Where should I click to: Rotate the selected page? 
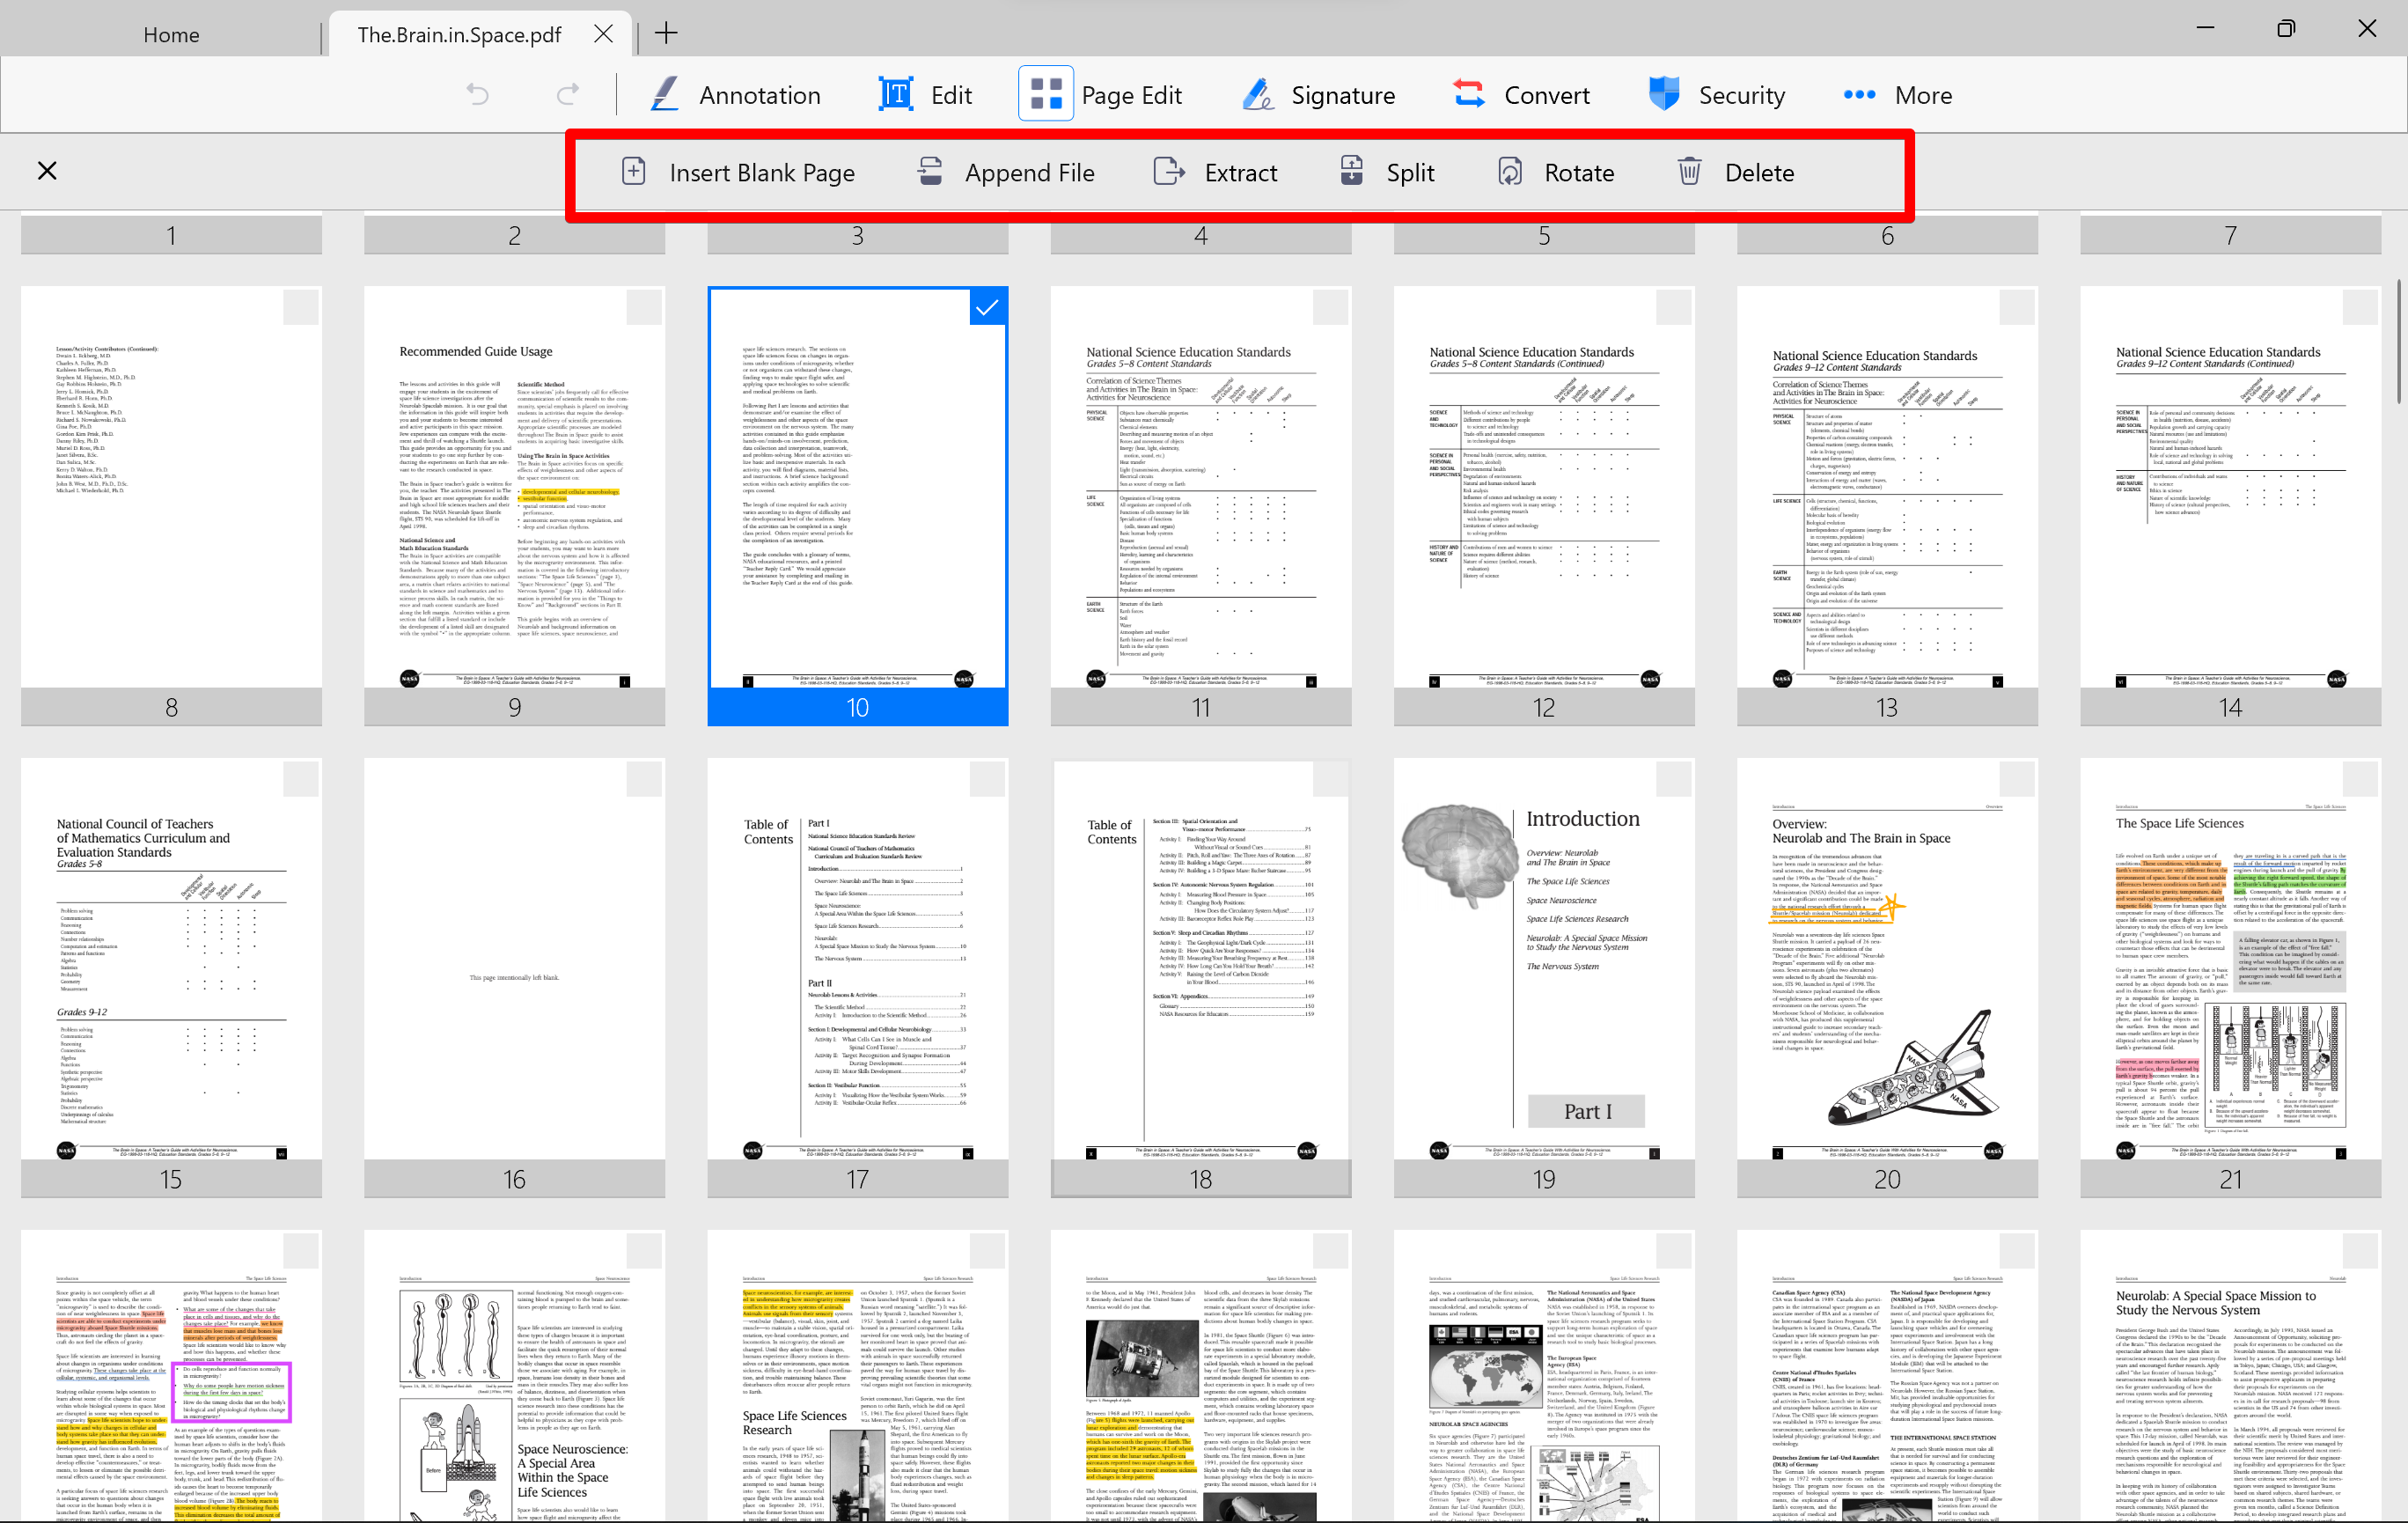1556,172
